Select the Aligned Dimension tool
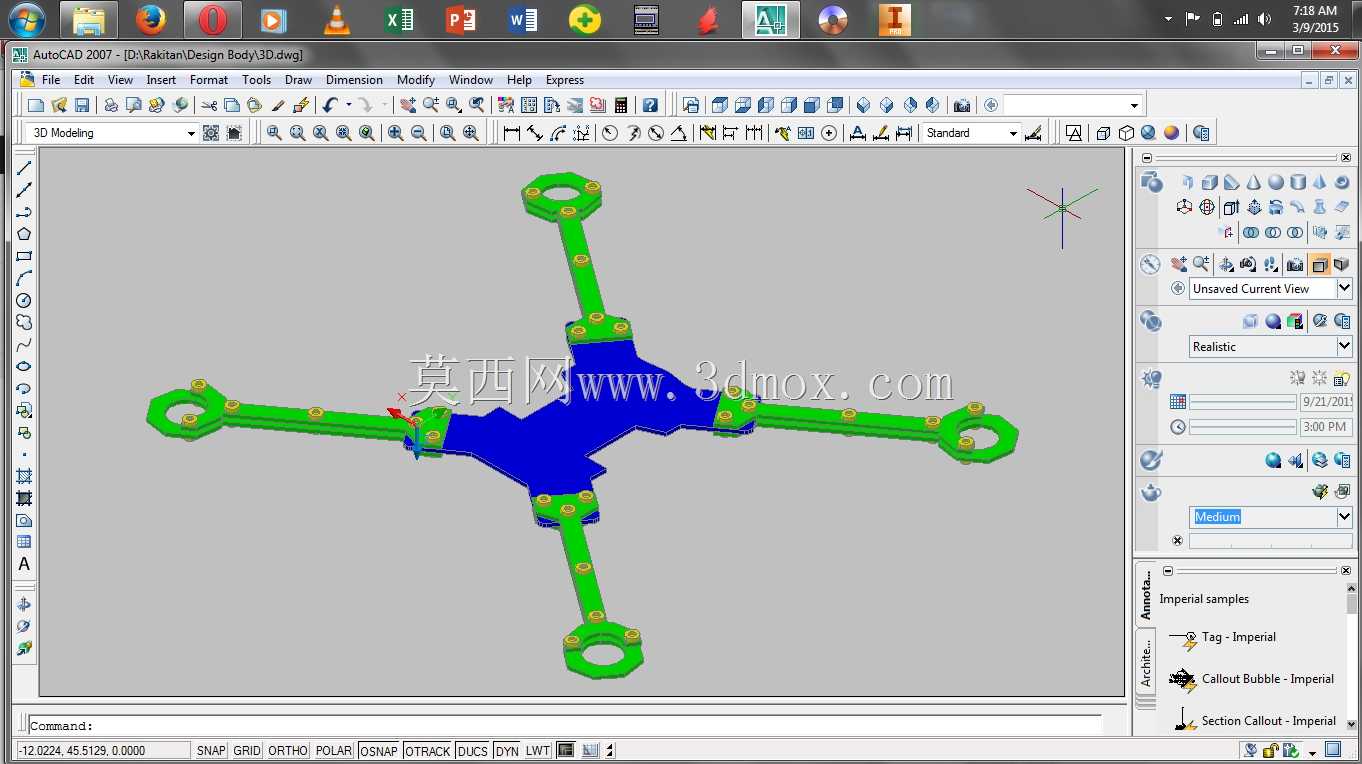The image size is (1362, 764). coord(535,133)
